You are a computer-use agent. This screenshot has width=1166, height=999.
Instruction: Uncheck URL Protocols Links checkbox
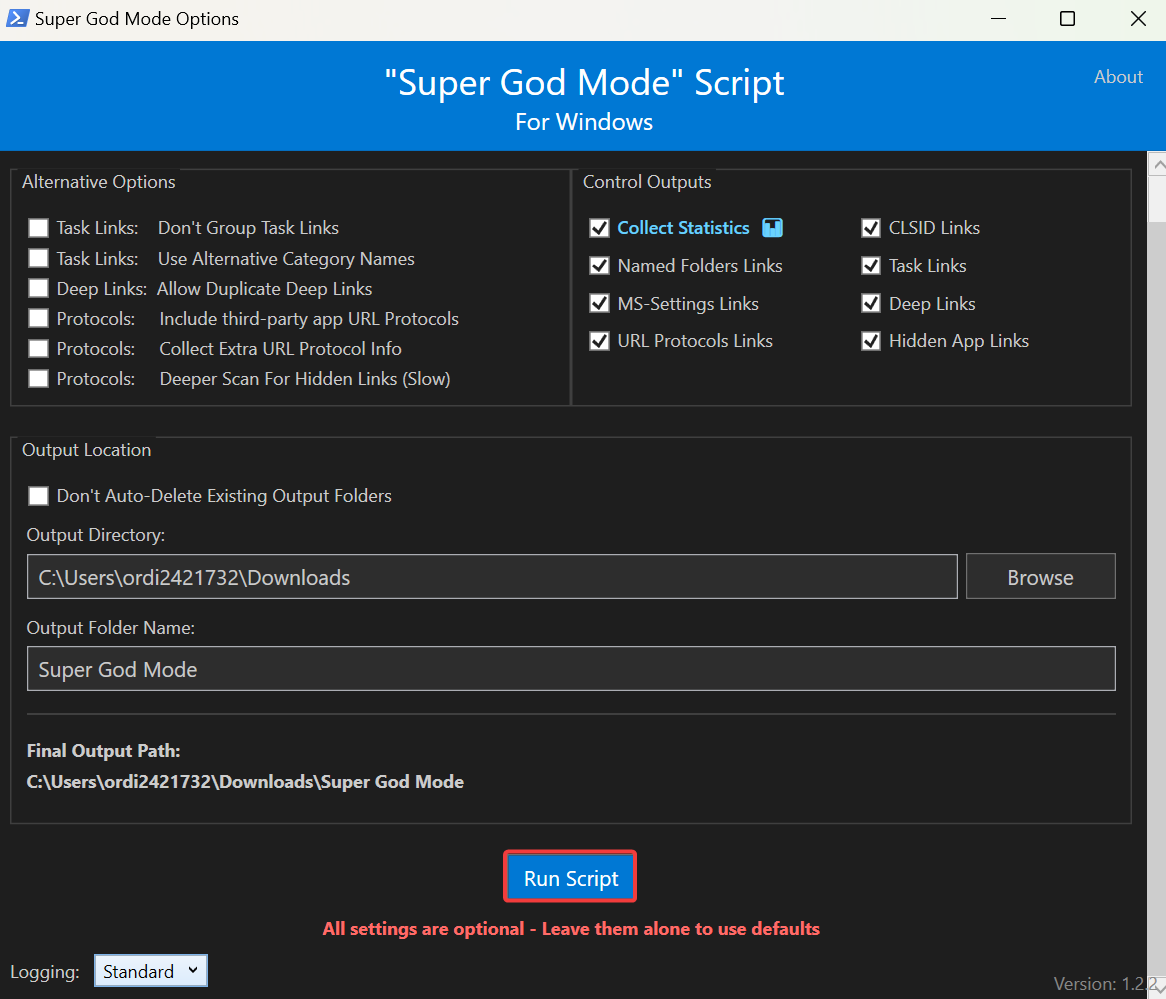[599, 341]
